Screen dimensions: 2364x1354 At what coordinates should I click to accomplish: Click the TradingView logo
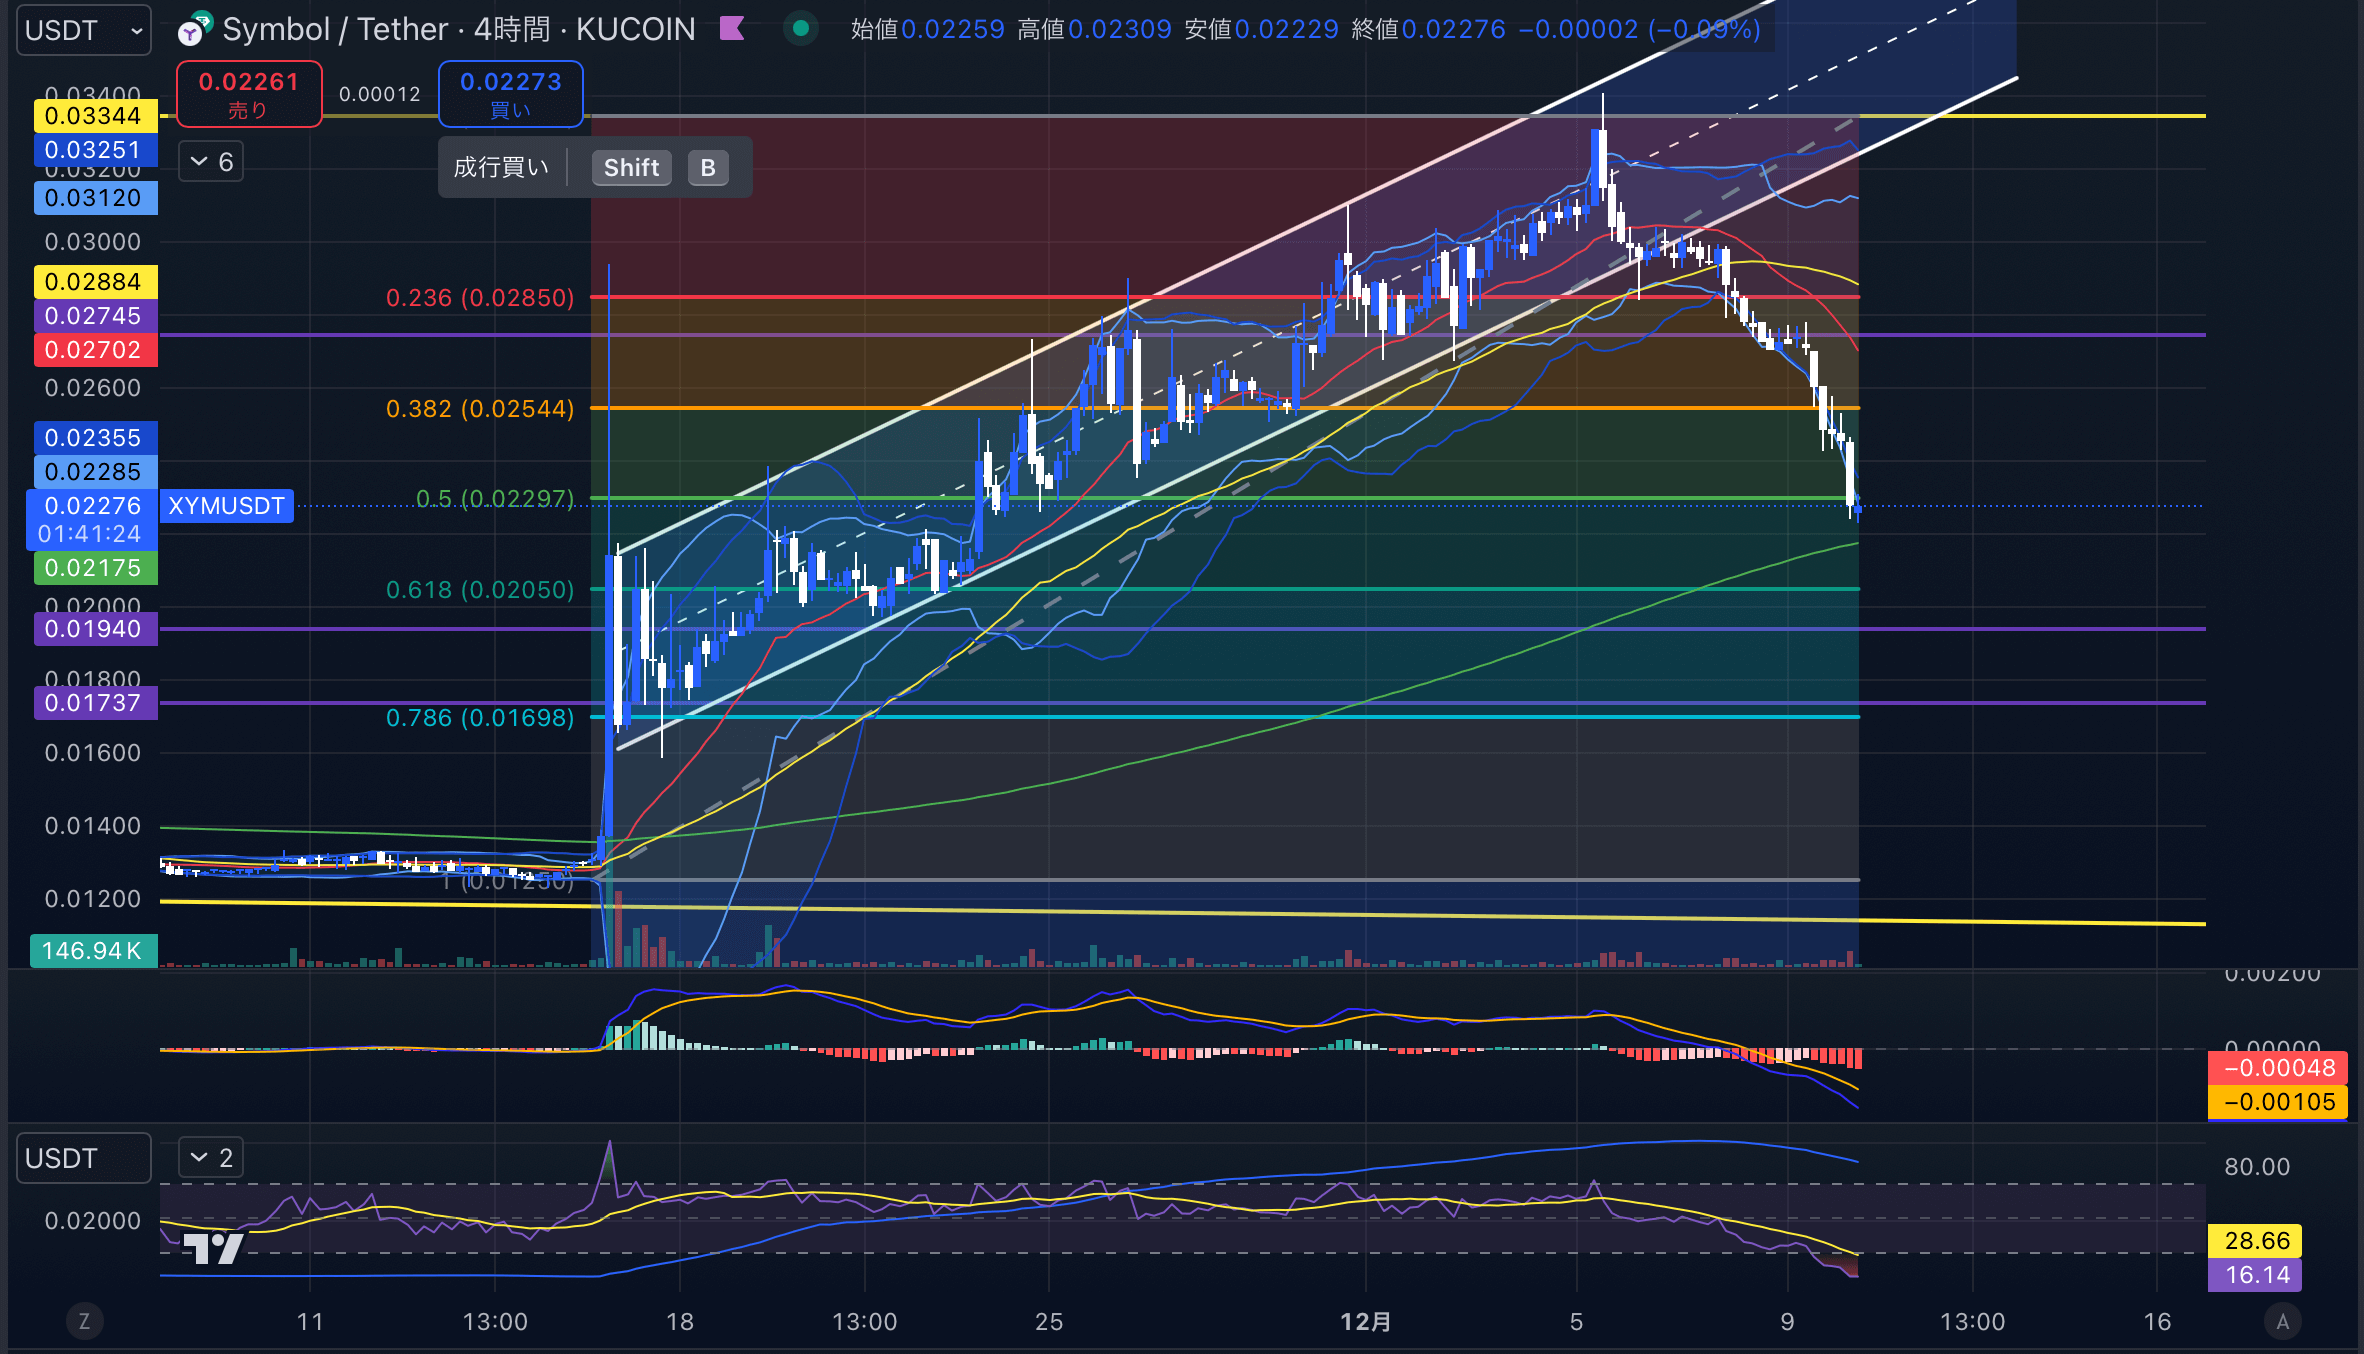point(213,1248)
